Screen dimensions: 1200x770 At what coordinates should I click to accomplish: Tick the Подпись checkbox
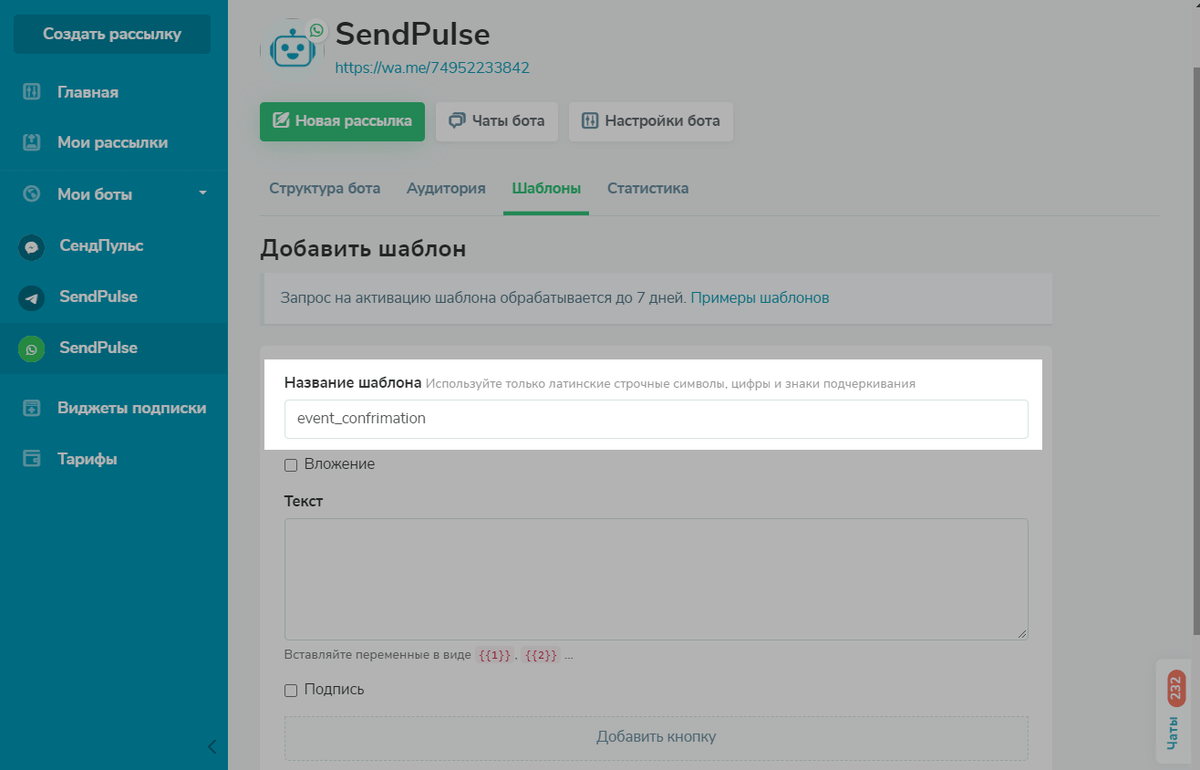coord(291,690)
